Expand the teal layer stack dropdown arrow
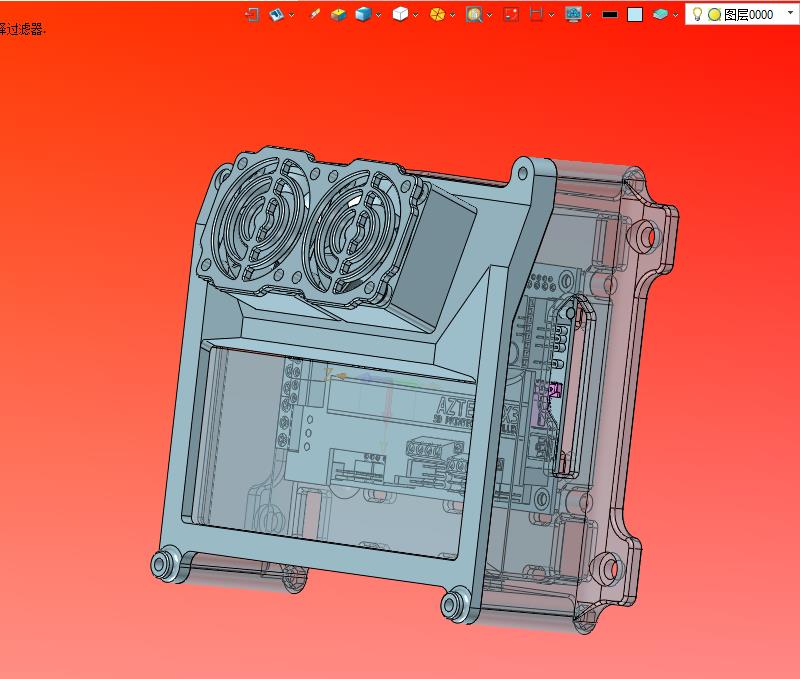800x679 pixels. click(675, 15)
